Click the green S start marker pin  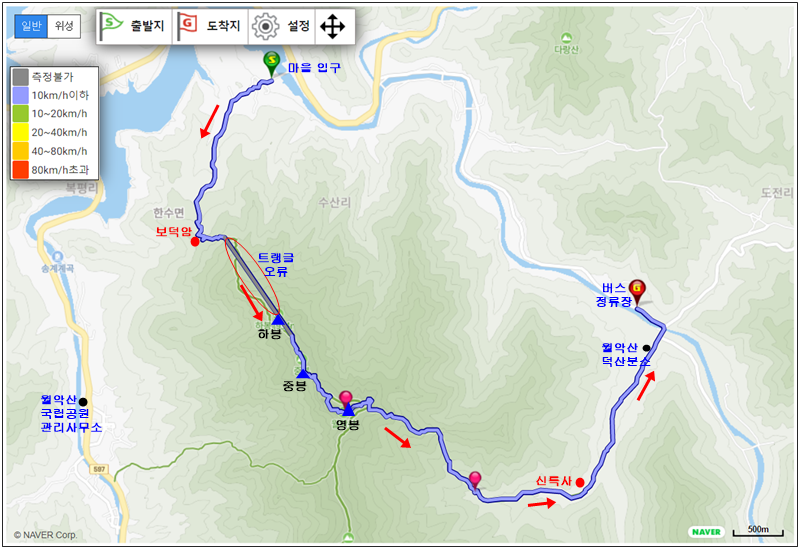(x=271, y=64)
